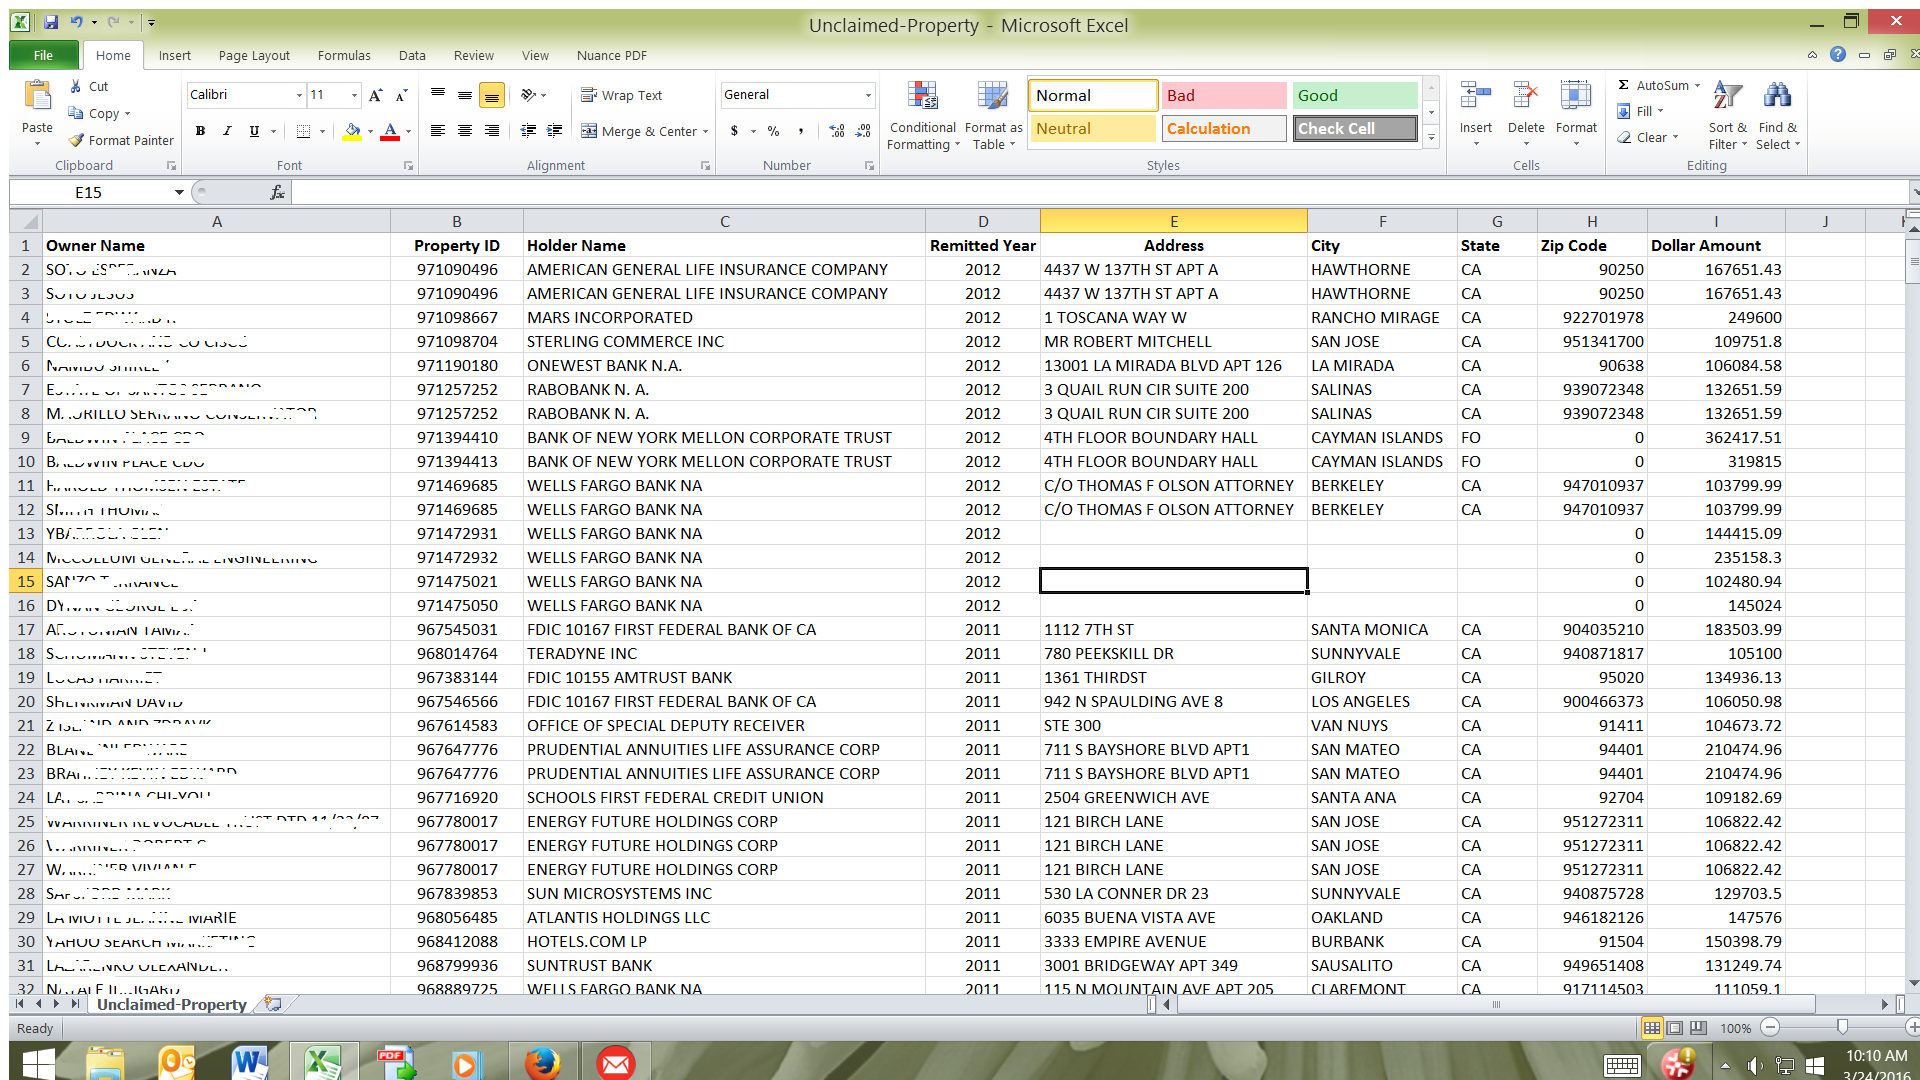Open the Calibri font name dropdown
The height and width of the screenshot is (1080, 1920).
pos(299,95)
